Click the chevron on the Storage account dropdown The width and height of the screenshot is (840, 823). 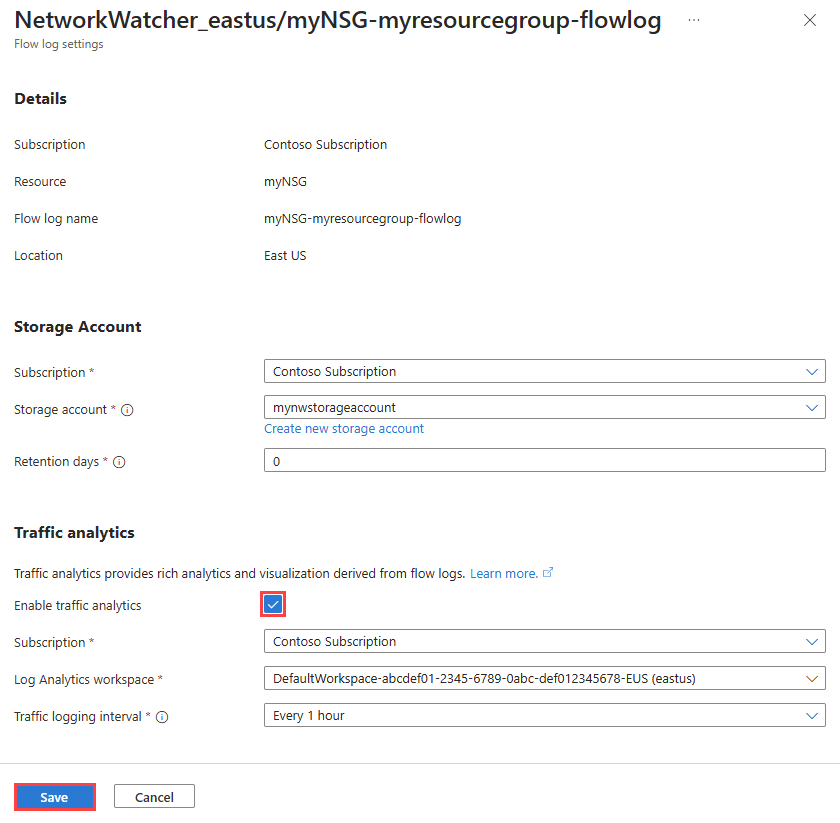coord(812,407)
